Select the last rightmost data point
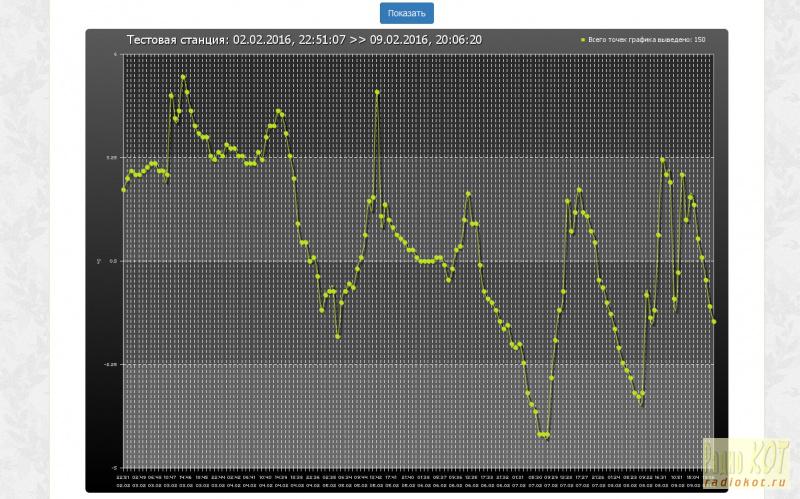The image size is (800, 499). coord(714,321)
